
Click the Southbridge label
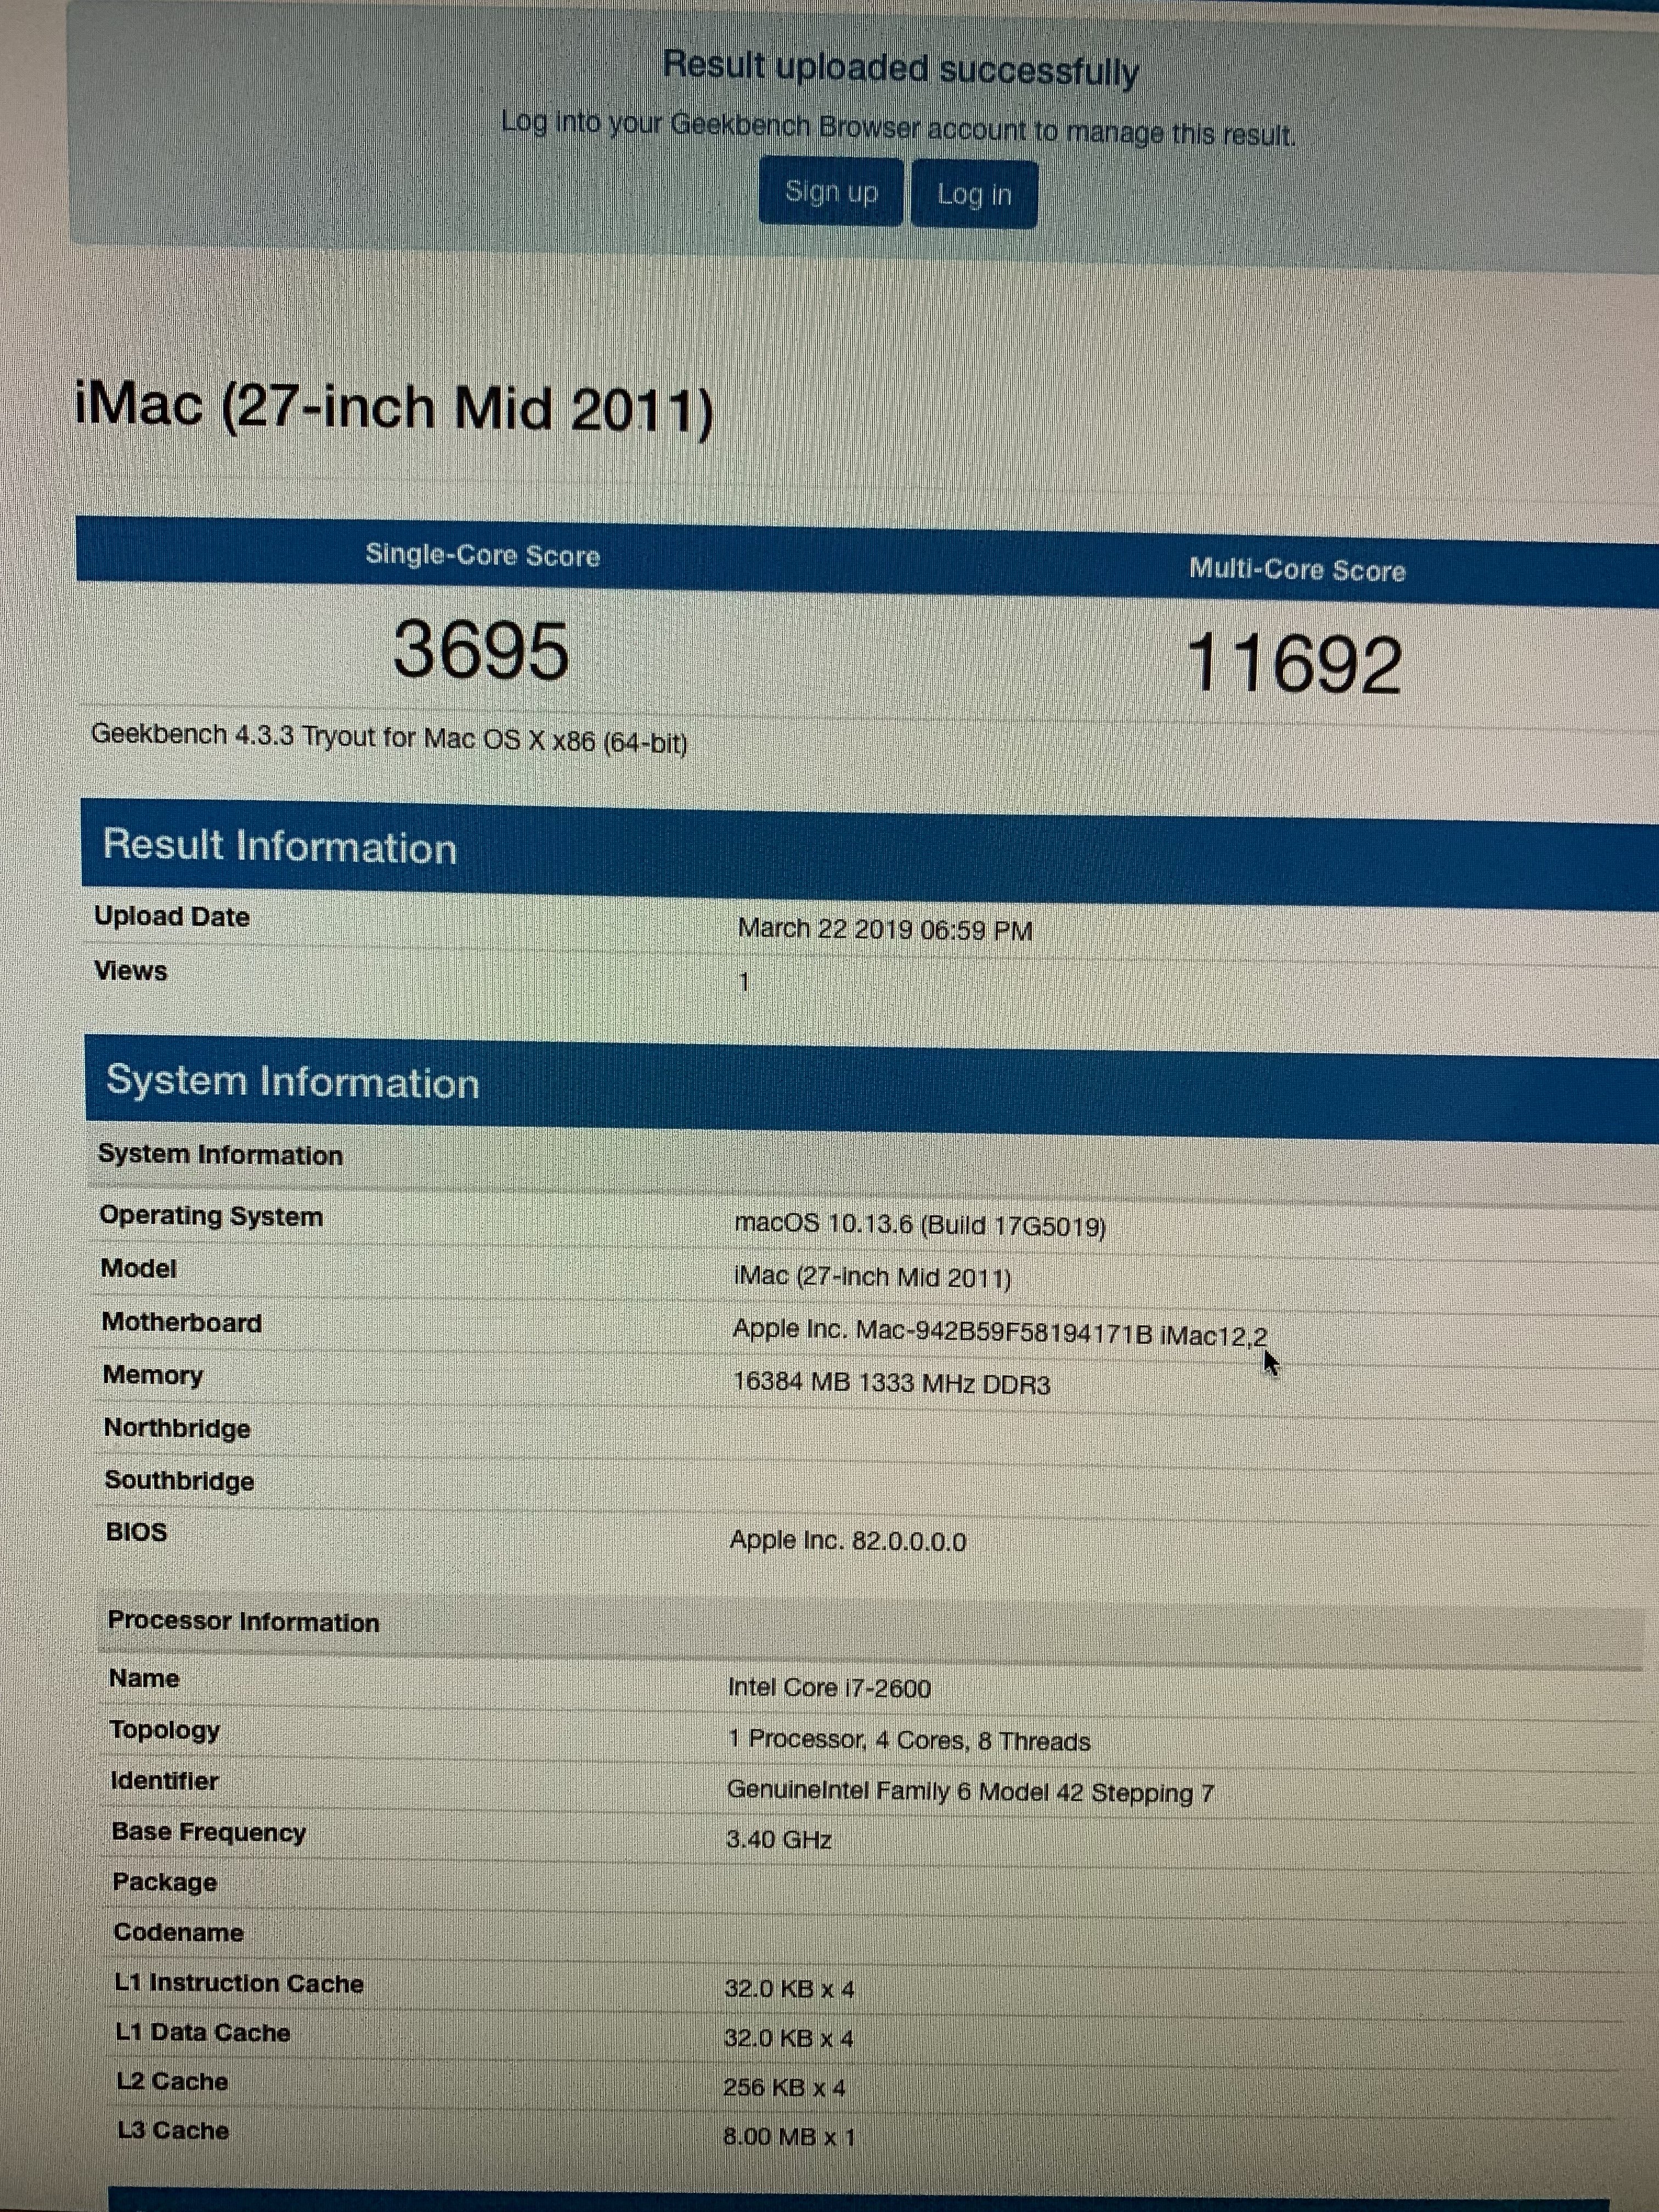coord(180,1480)
